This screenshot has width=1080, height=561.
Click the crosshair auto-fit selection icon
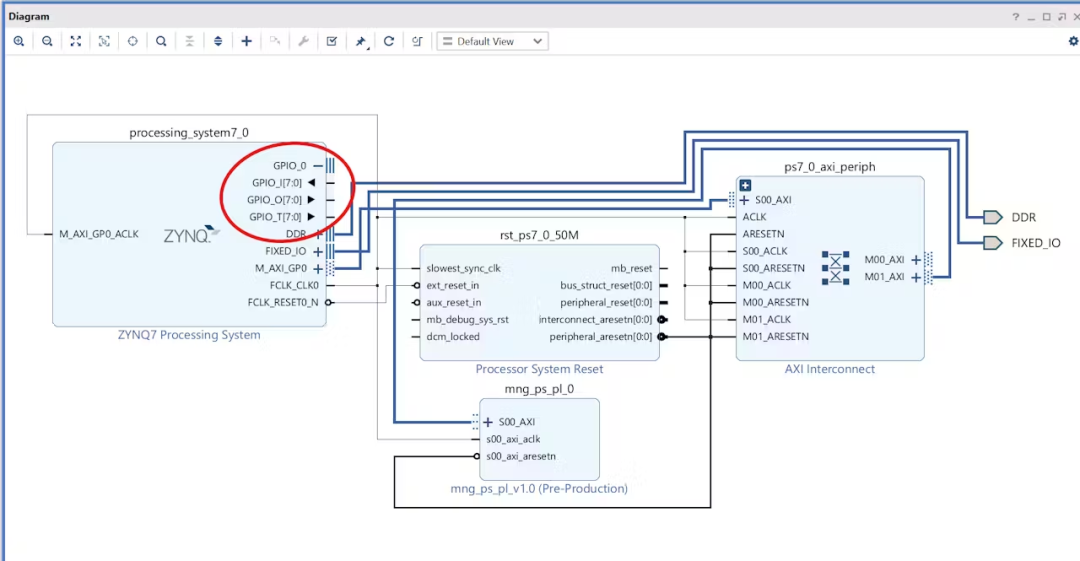(x=132, y=41)
